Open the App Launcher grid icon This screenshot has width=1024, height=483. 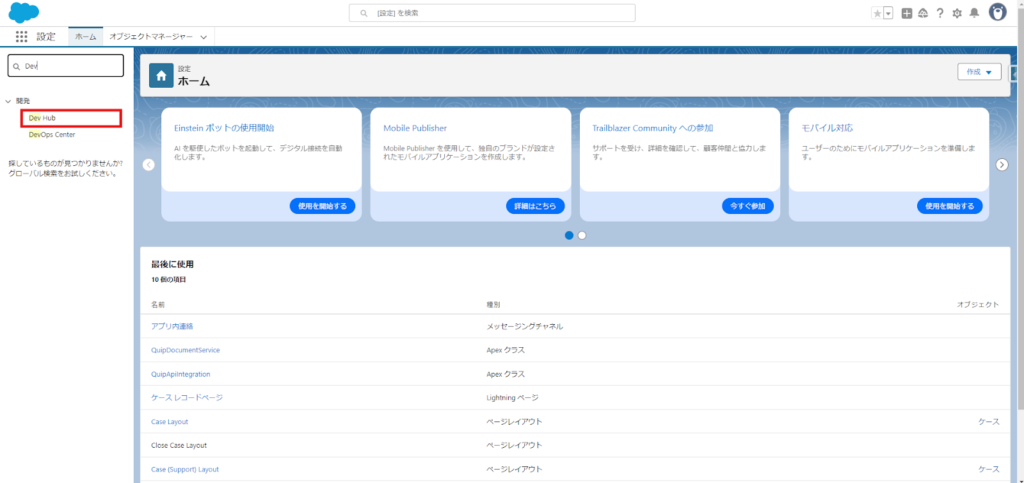22,37
